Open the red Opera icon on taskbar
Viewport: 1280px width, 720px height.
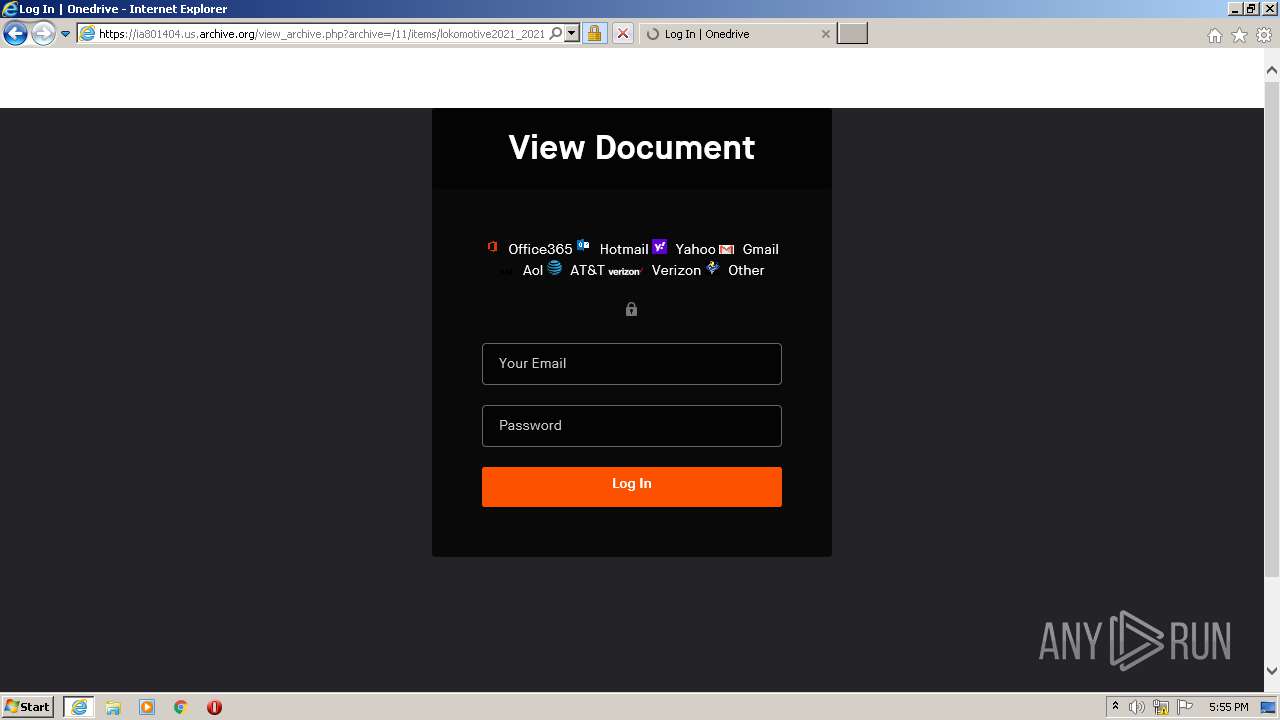pyautogui.click(x=214, y=707)
